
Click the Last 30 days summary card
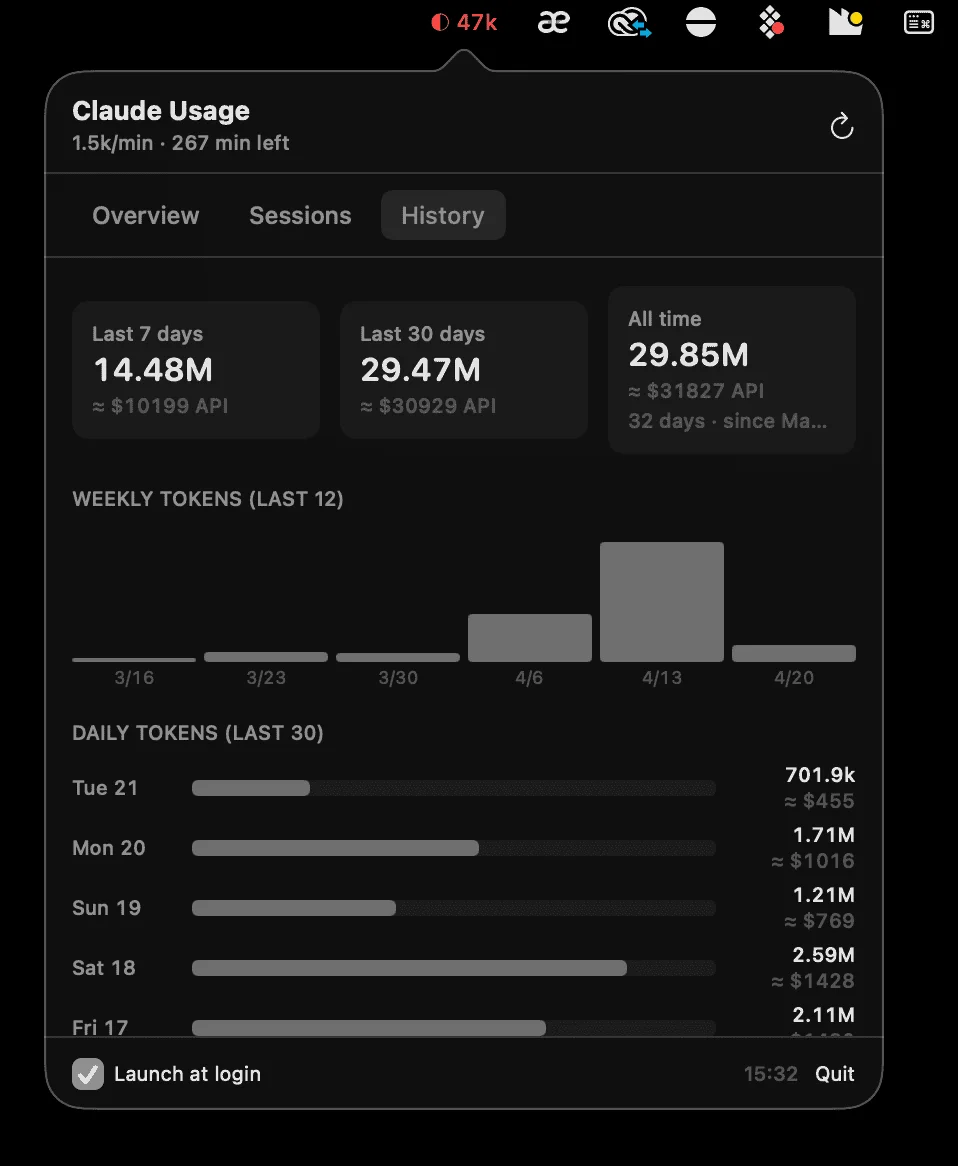coord(463,369)
